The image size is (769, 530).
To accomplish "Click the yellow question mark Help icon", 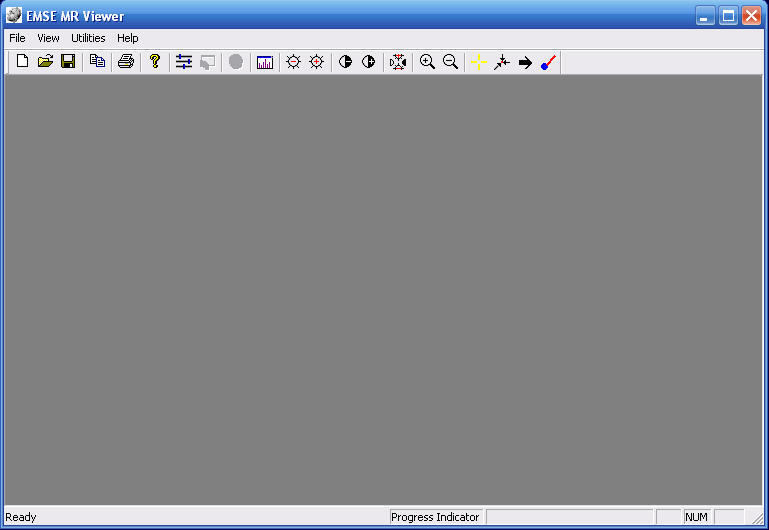I will coord(155,62).
